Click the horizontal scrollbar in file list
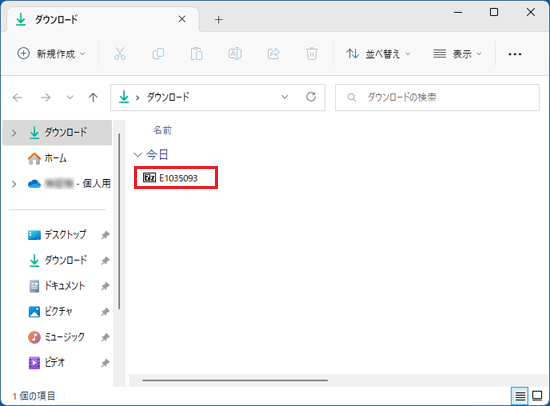 point(235,380)
